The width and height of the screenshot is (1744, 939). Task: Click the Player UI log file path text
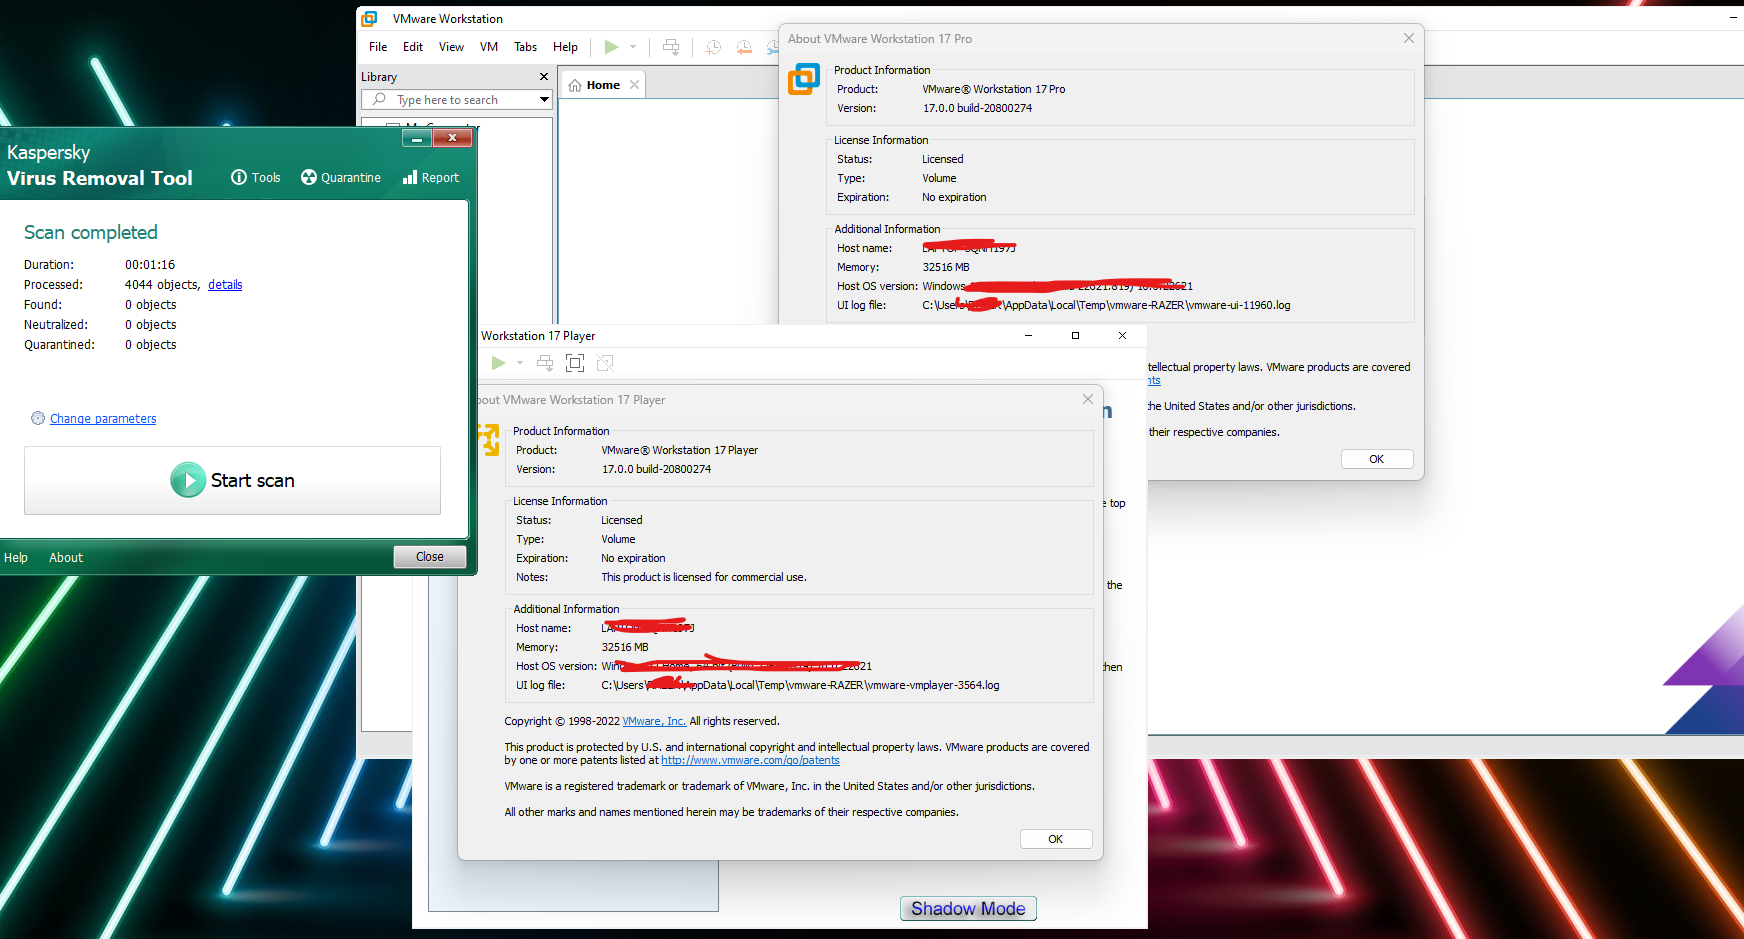tap(800, 685)
